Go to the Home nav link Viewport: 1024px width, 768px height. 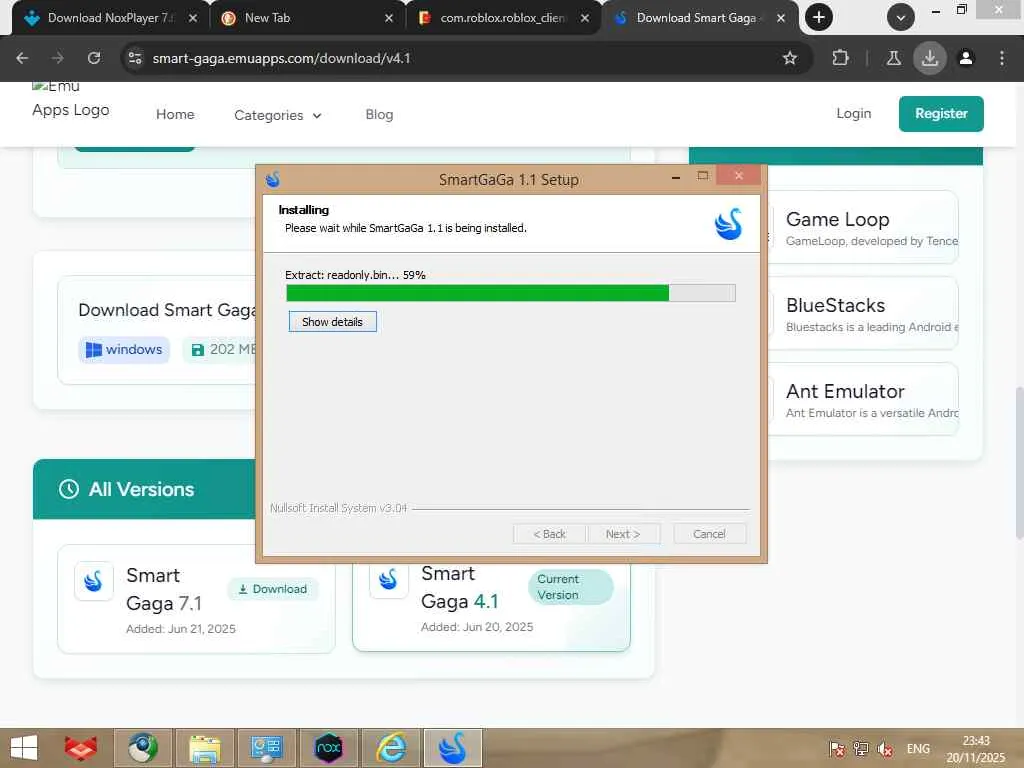(175, 114)
